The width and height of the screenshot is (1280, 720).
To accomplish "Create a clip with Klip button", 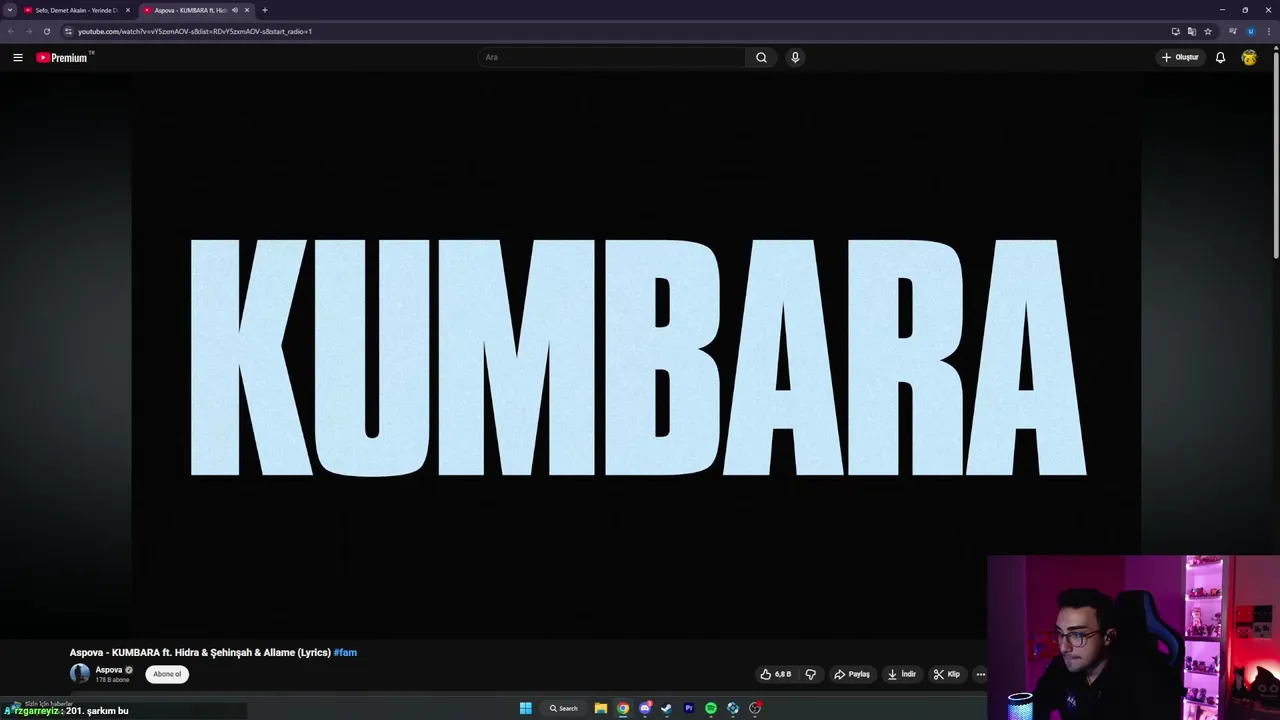I will pyautogui.click(x=946, y=674).
